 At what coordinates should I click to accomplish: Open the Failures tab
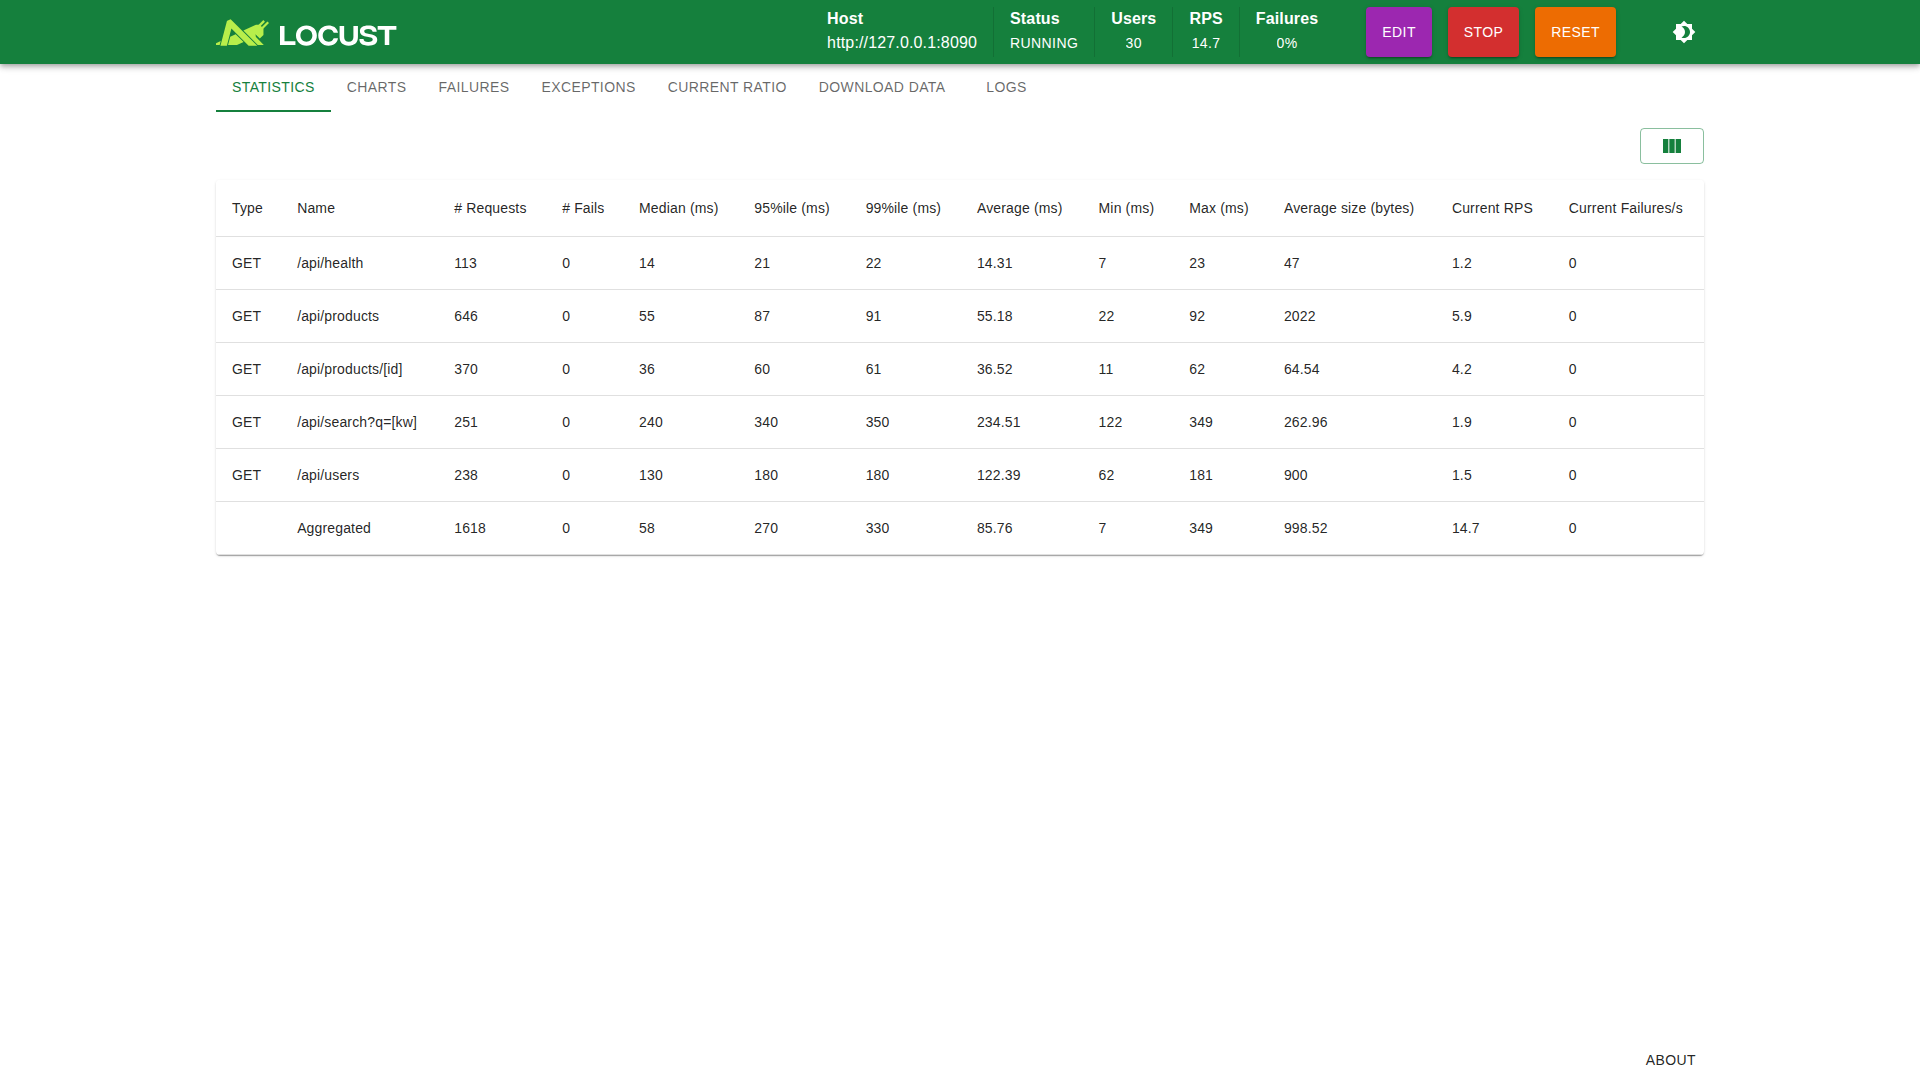coord(474,87)
